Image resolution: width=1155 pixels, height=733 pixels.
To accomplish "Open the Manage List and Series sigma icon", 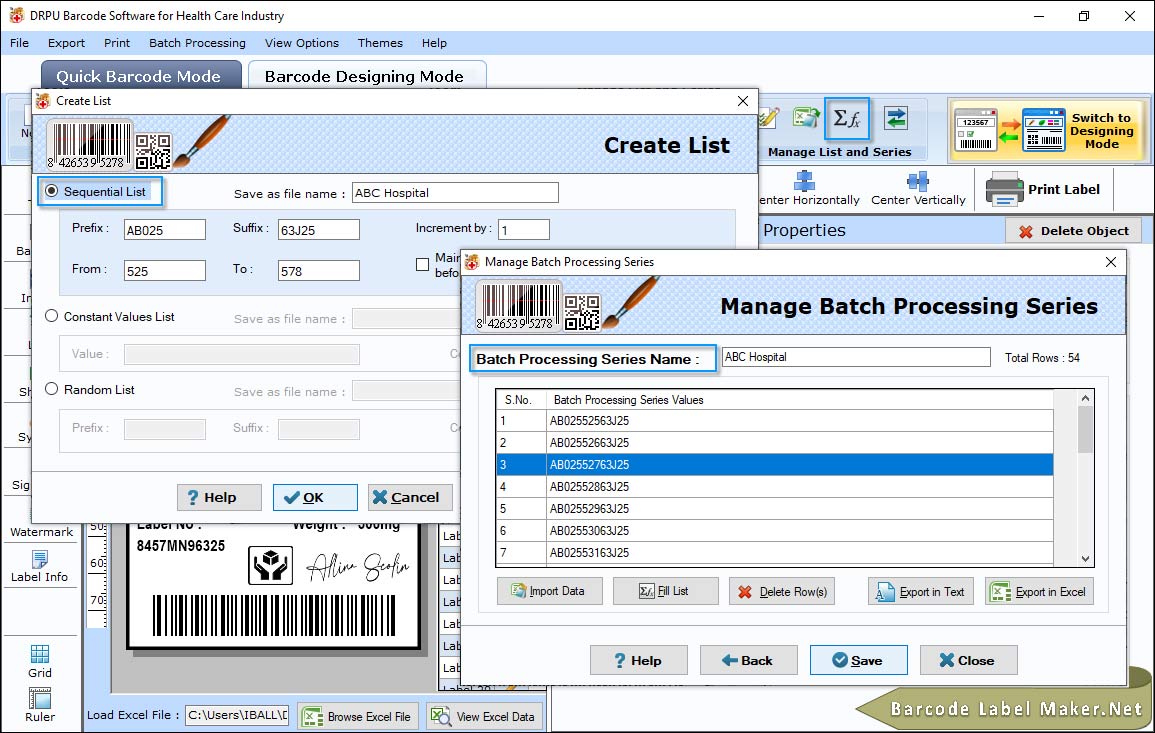I will point(846,119).
